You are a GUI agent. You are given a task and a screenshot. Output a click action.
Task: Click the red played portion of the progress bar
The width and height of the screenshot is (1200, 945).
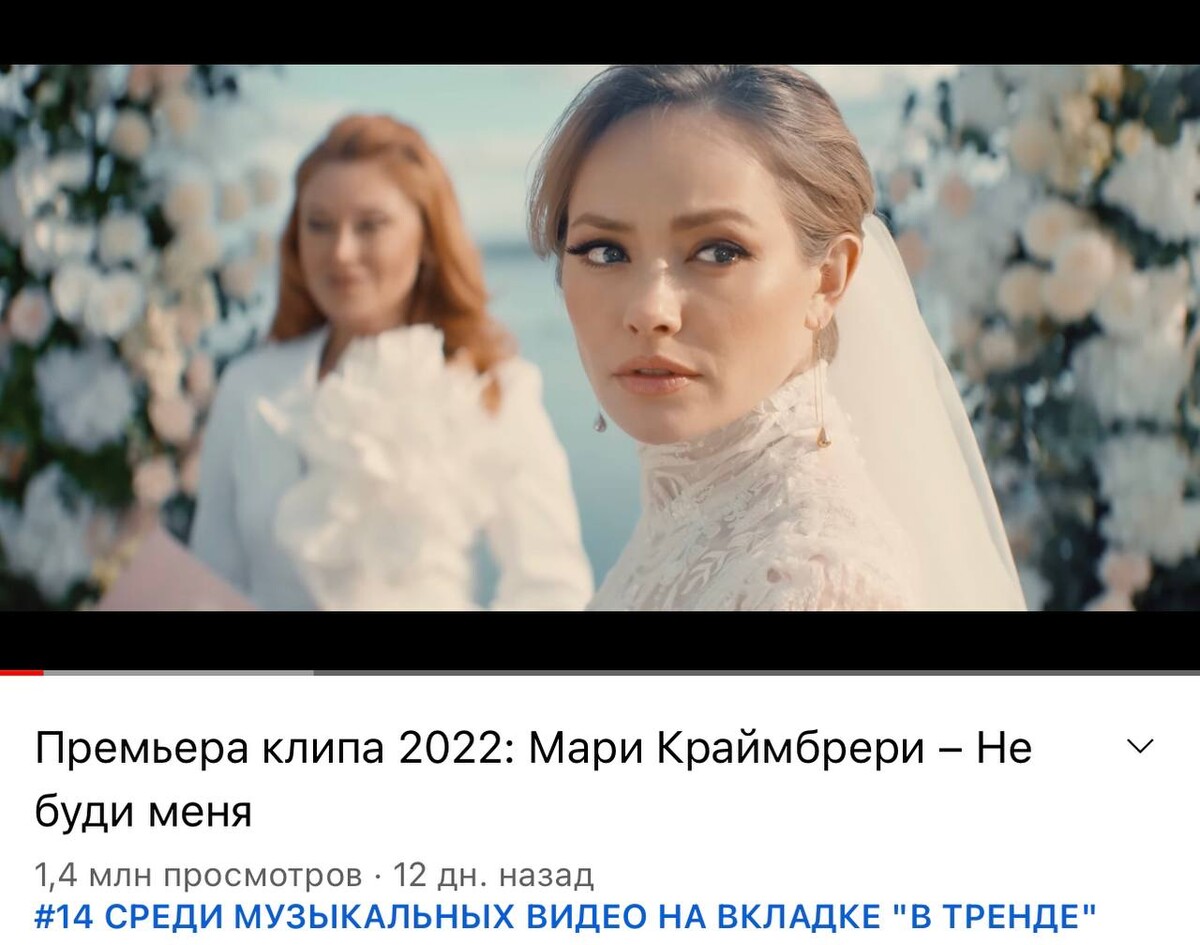pyautogui.click(x=21, y=673)
